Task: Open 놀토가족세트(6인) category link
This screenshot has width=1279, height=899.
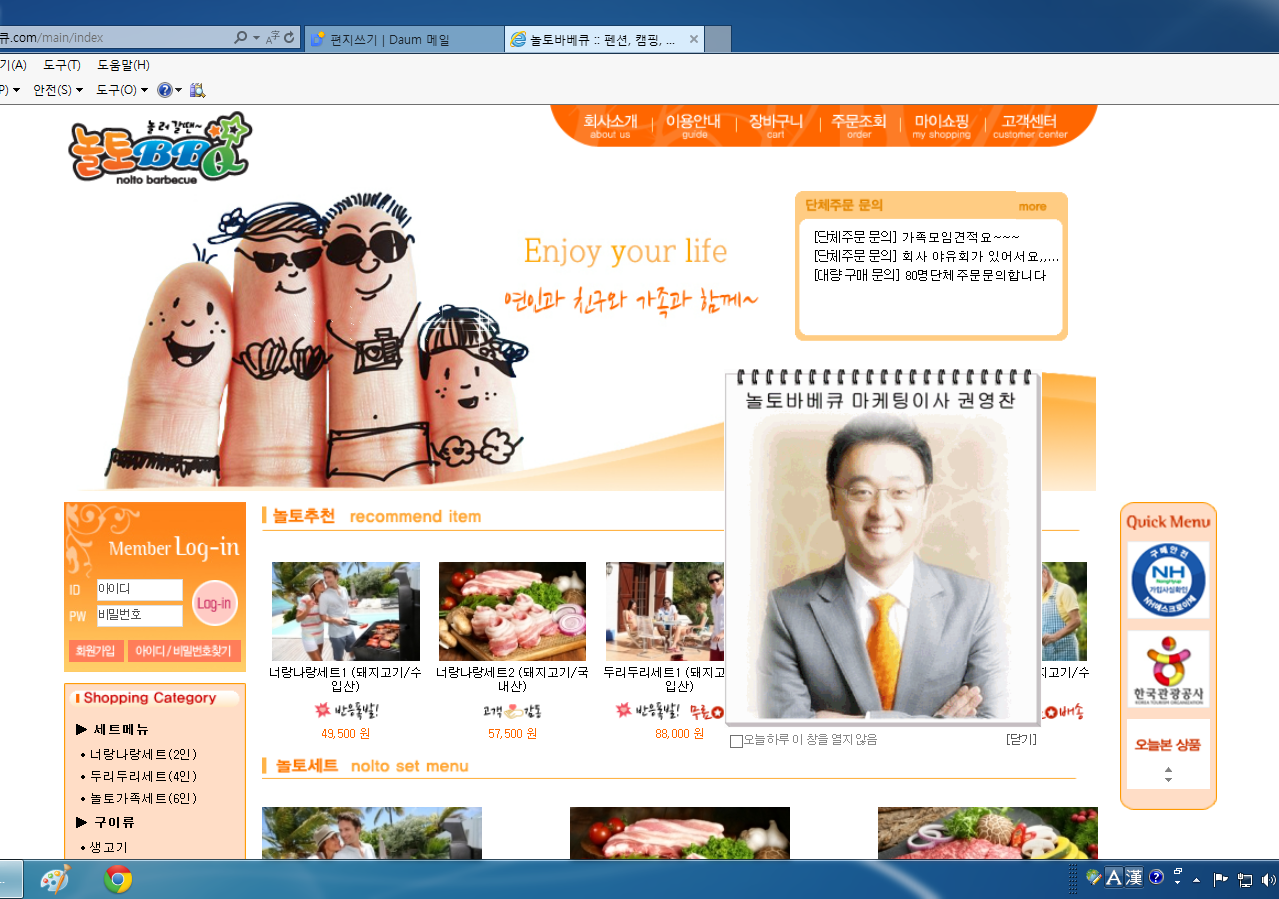Action: (142, 798)
